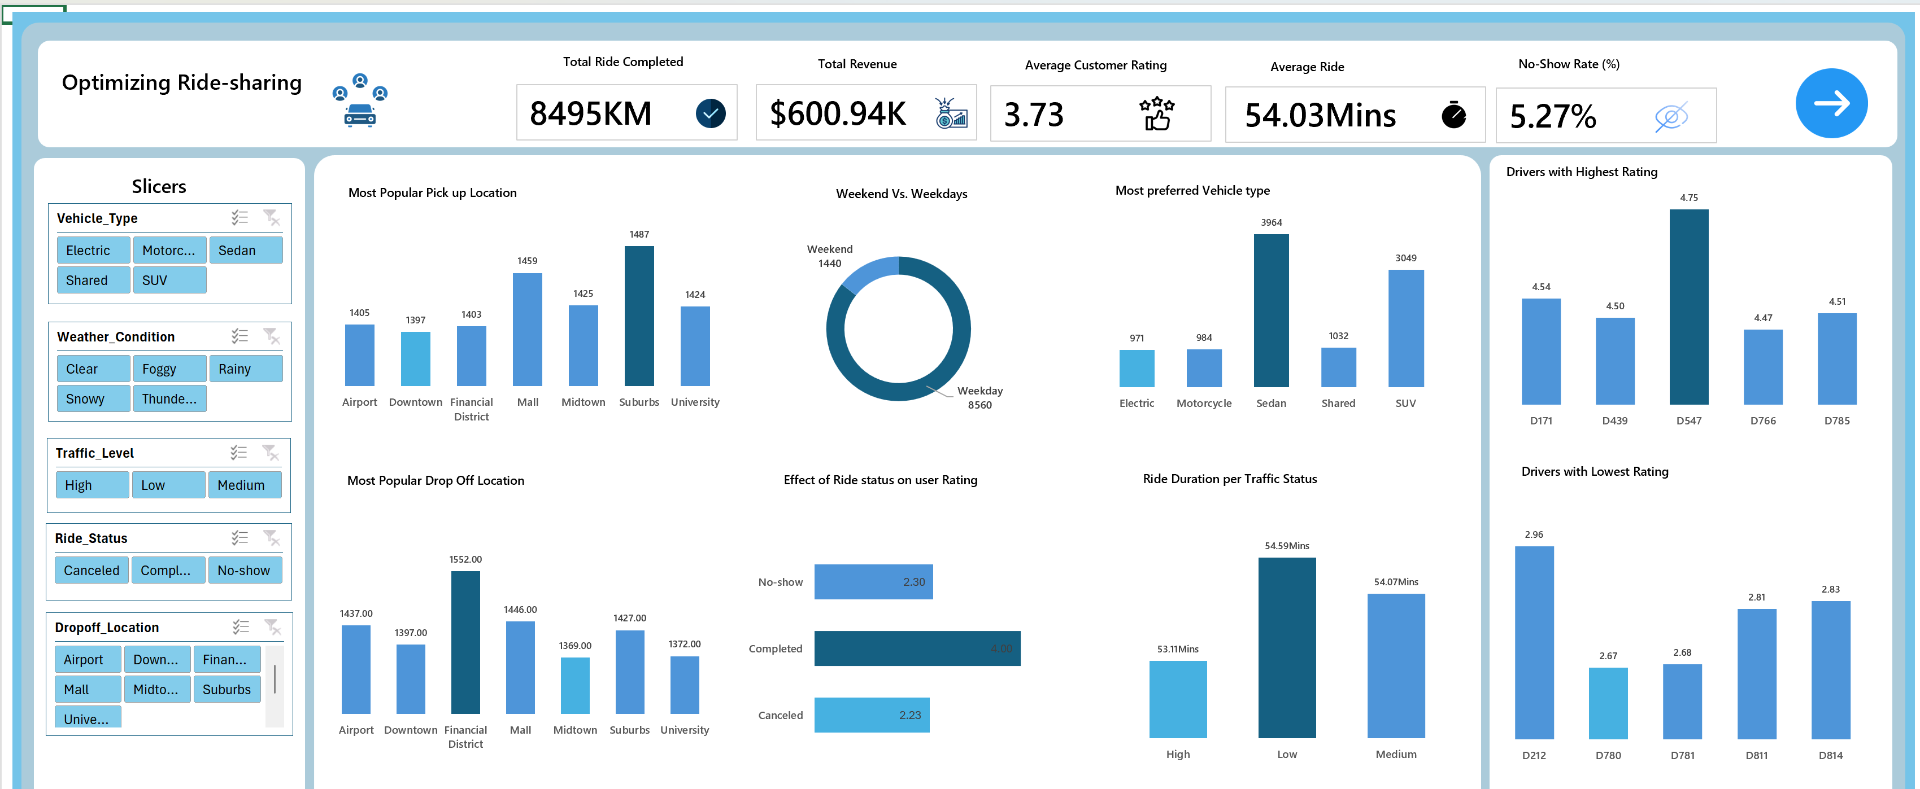Click the Optimizing Ride-sharing title

coord(182,83)
